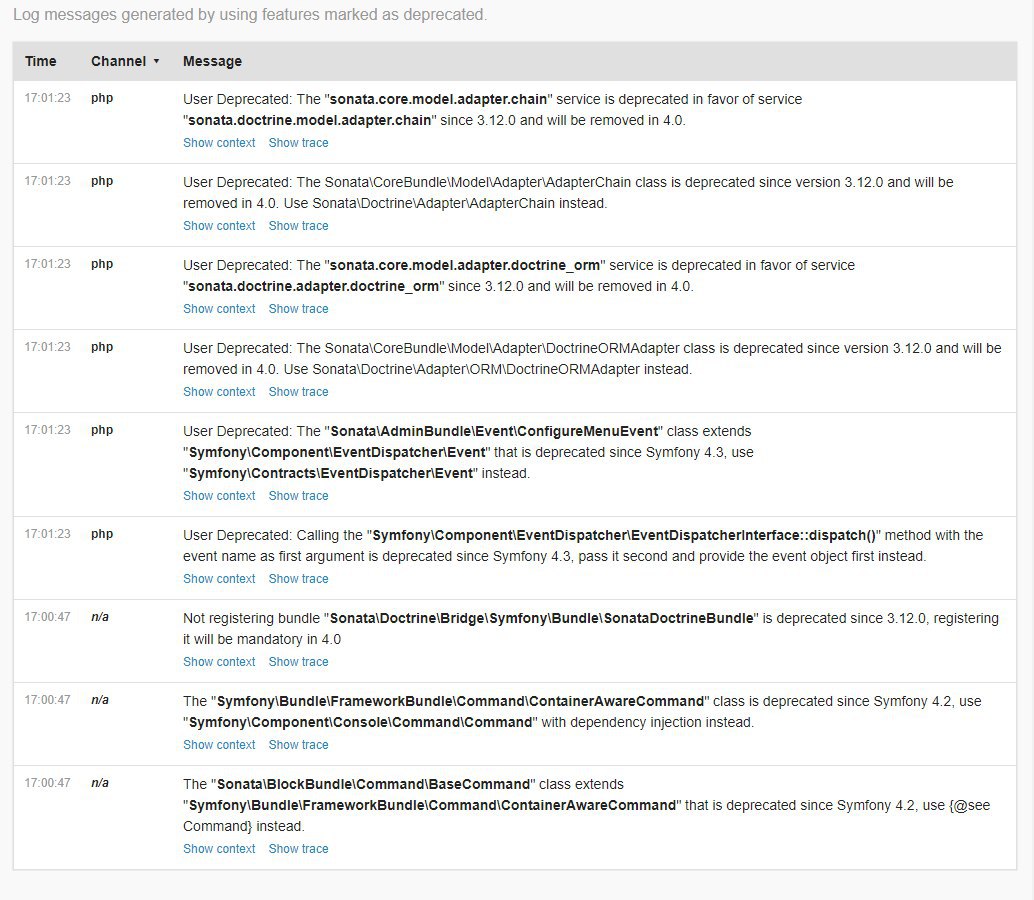Click the Message column header

click(x=212, y=61)
